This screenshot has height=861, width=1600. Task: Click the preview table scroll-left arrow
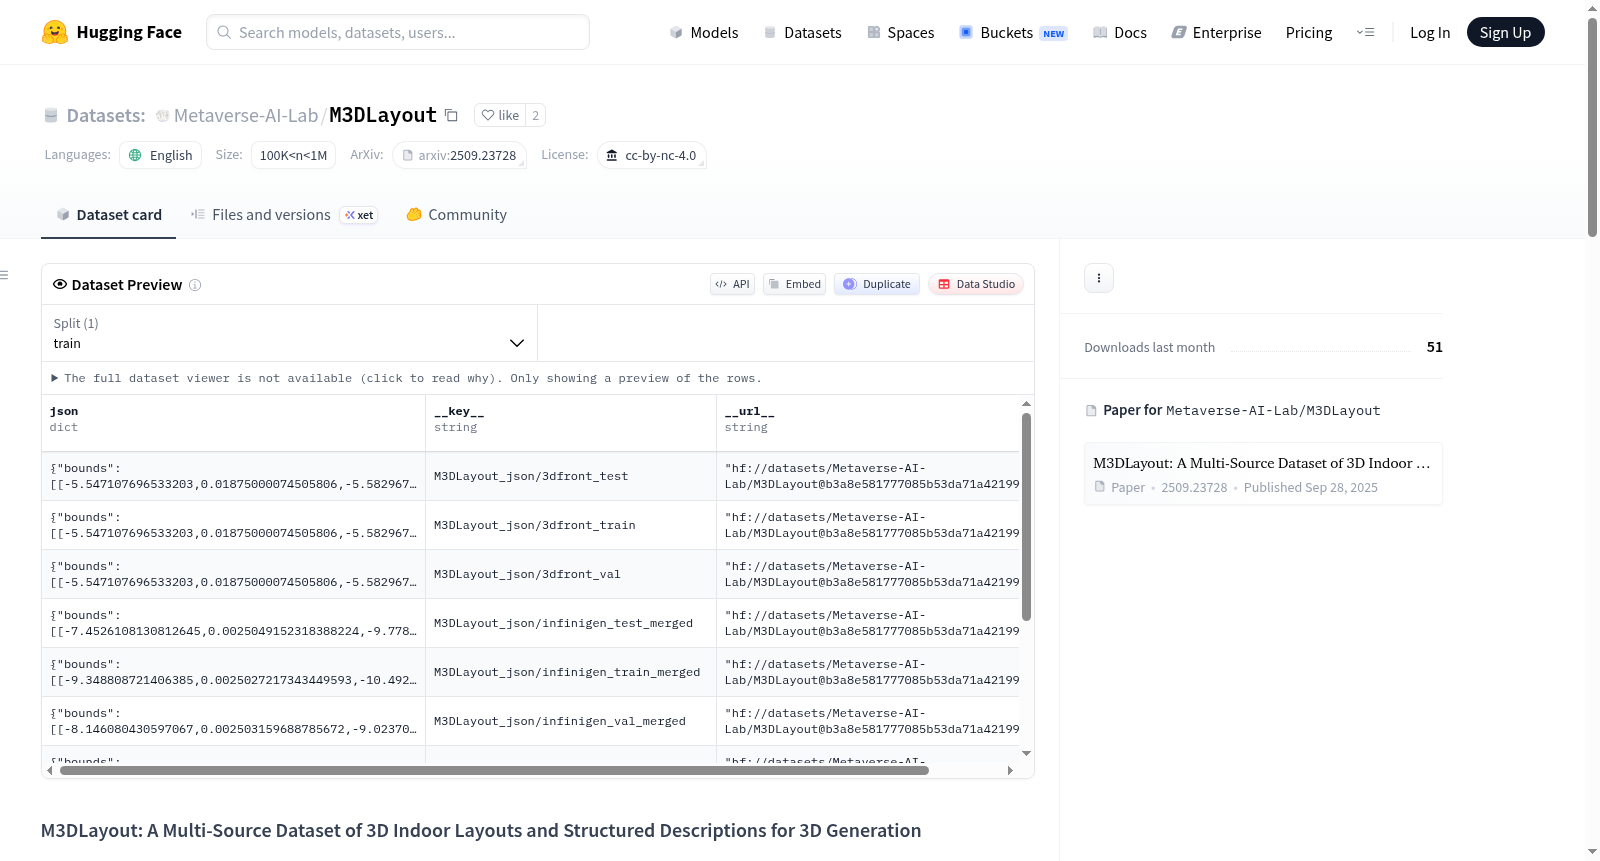click(50, 770)
